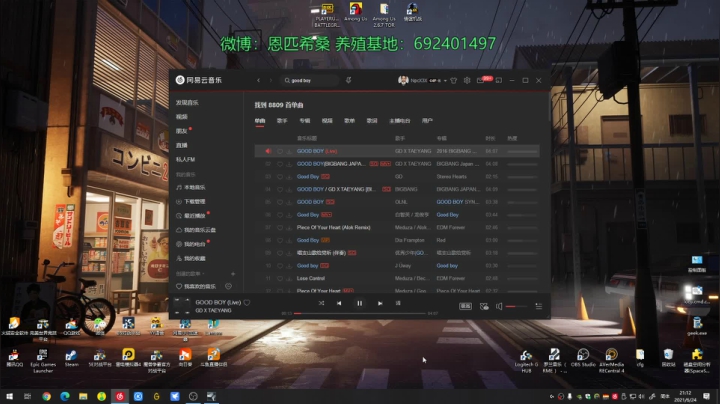Download the Stereo Hearts album Good Boy track
This screenshot has width=720, height=404.
point(289,177)
